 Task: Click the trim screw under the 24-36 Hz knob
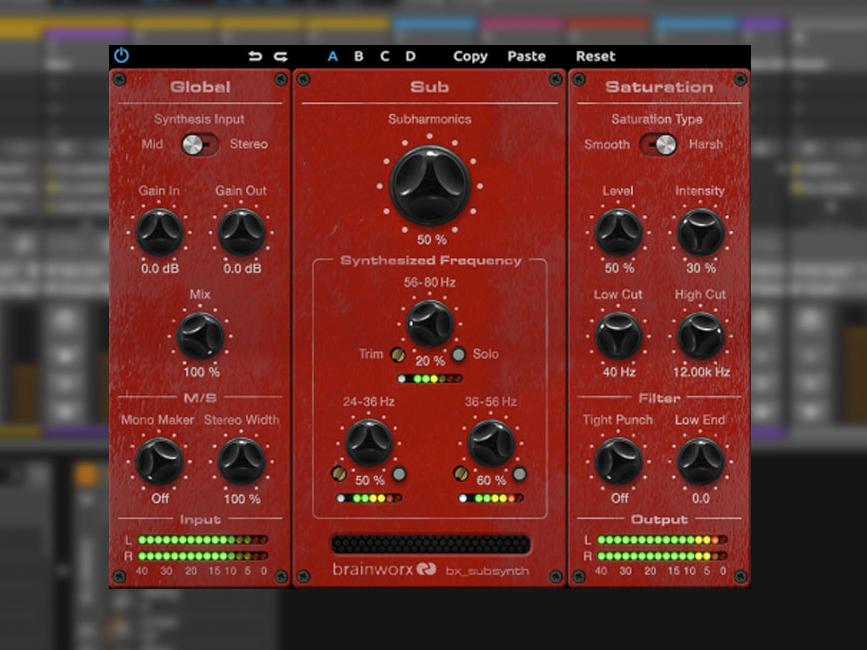(x=340, y=473)
